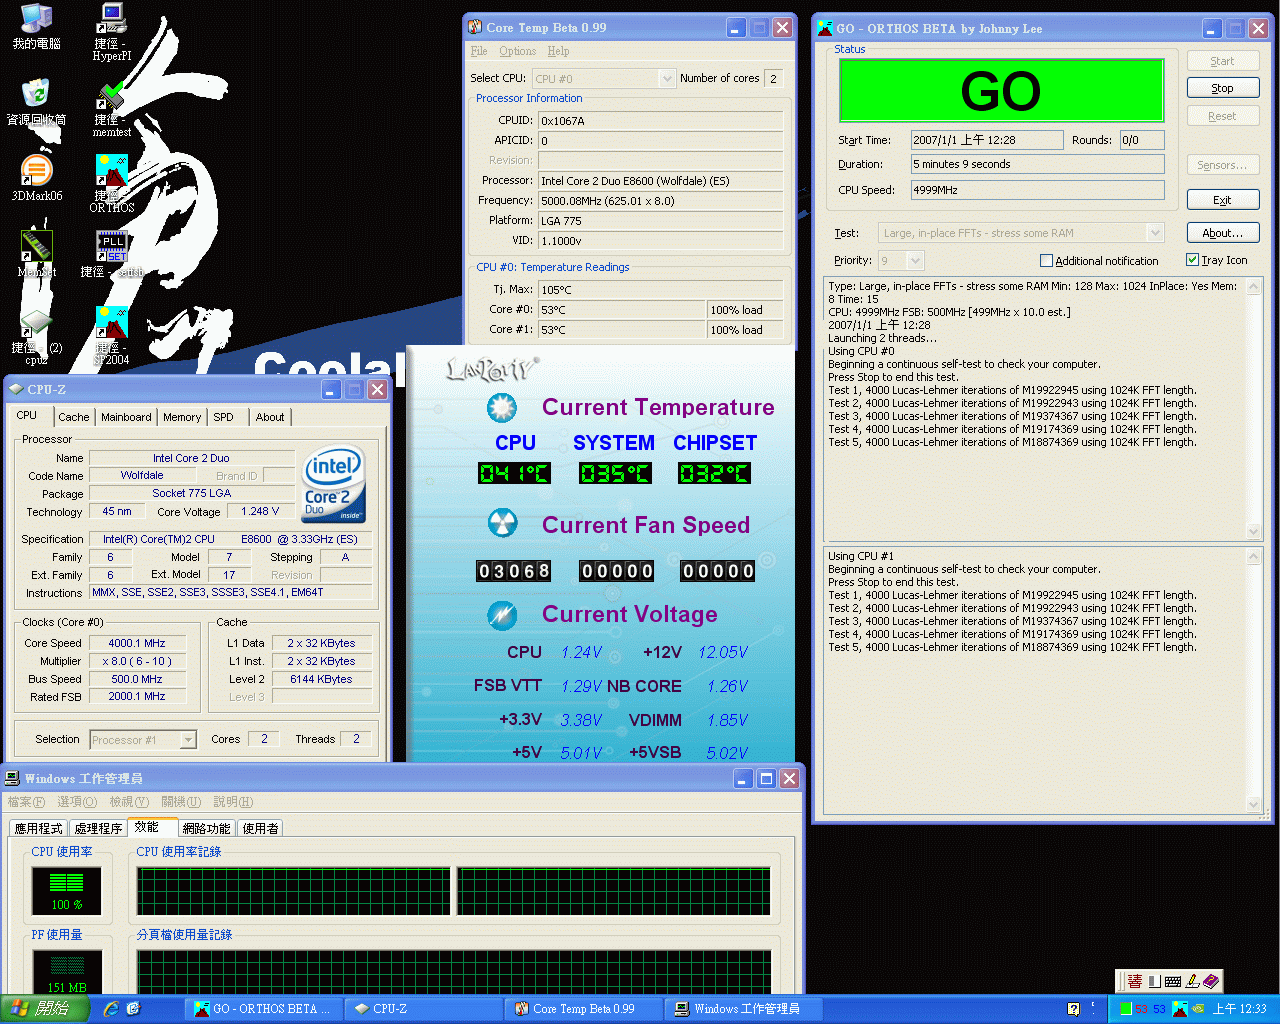Switch to CPU-Z Mainboard tab
This screenshot has width=1280, height=1024.
(126, 417)
